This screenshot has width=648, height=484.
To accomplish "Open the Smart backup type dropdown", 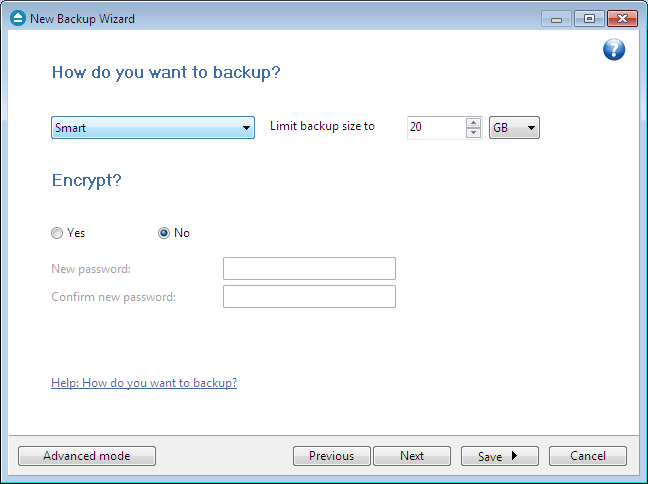I will tap(152, 127).
